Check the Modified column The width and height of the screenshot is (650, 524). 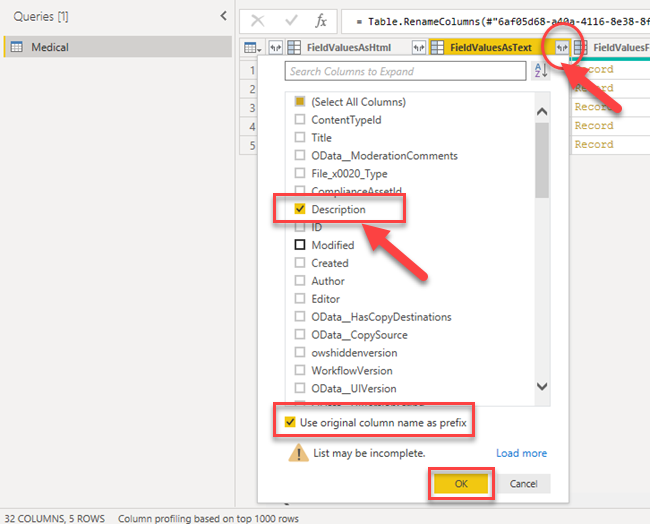[x=300, y=245]
